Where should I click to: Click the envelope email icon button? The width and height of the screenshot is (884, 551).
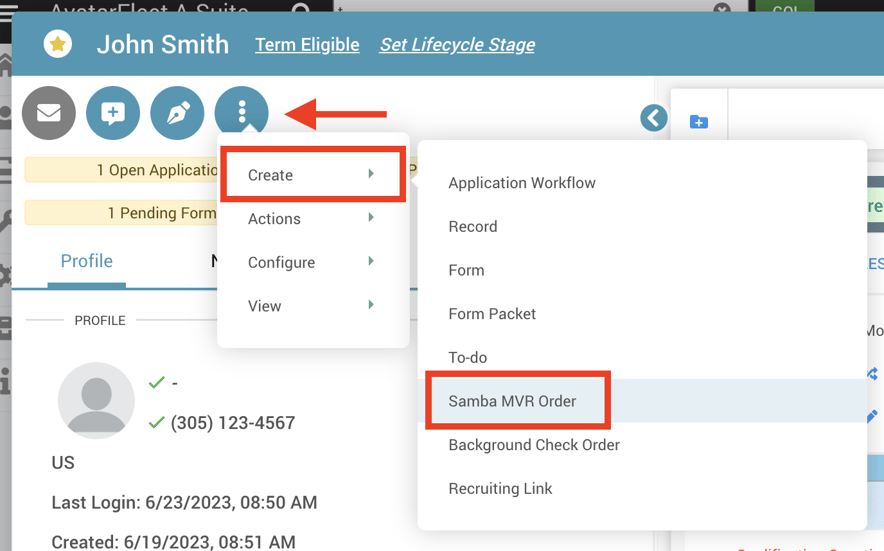[x=49, y=113]
